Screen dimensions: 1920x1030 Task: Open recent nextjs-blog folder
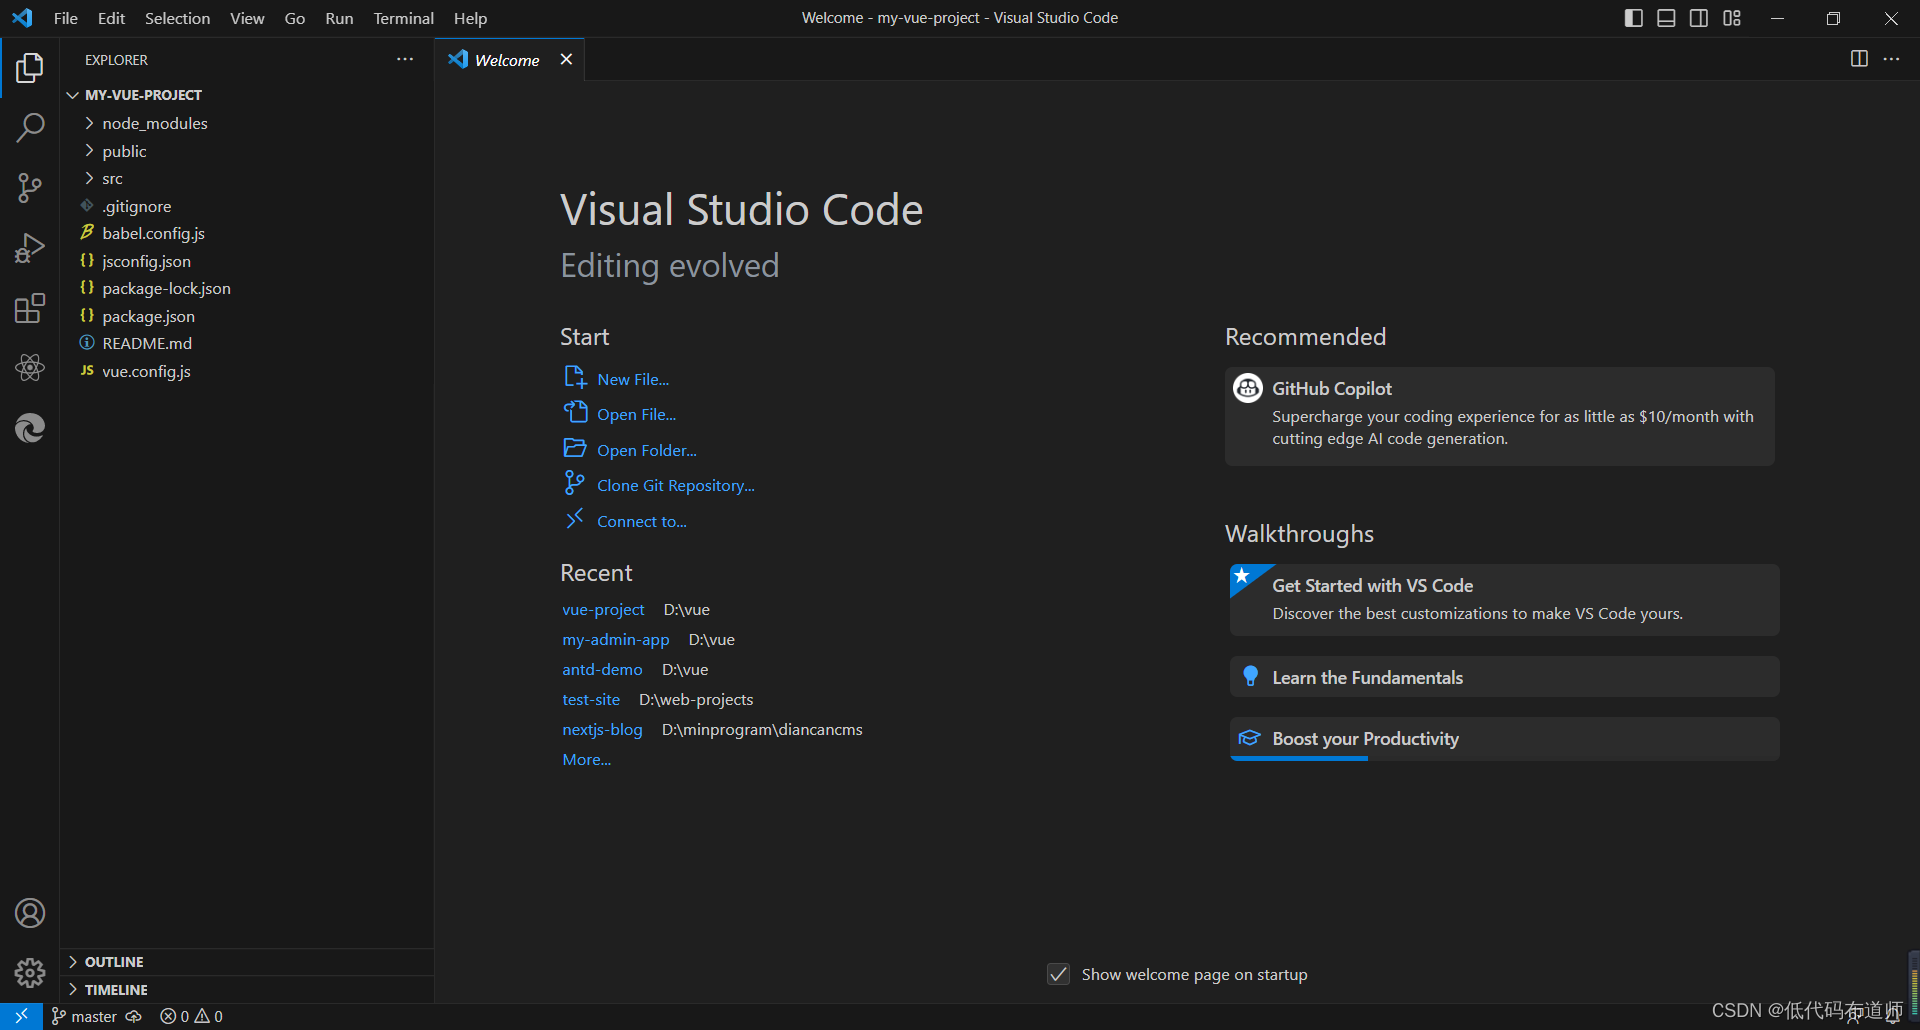pos(602,729)
